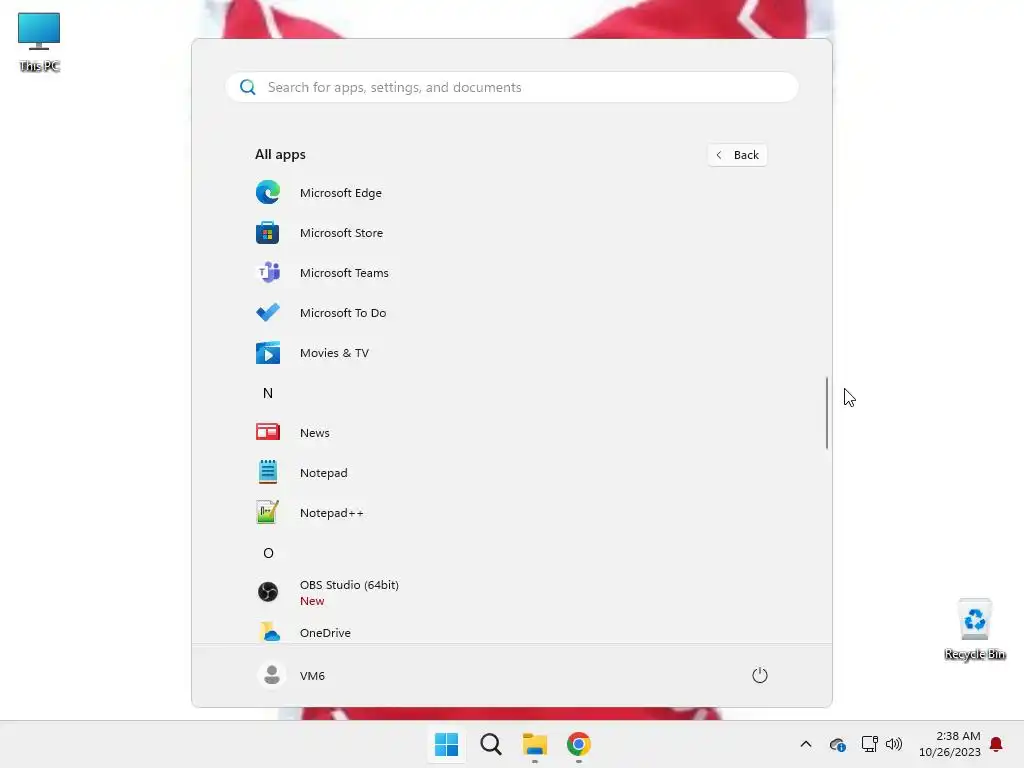The image size is (1024, 768).
Task: Launch Microsoft To Do checkmark icon
Action: click(x=268, y=313)
